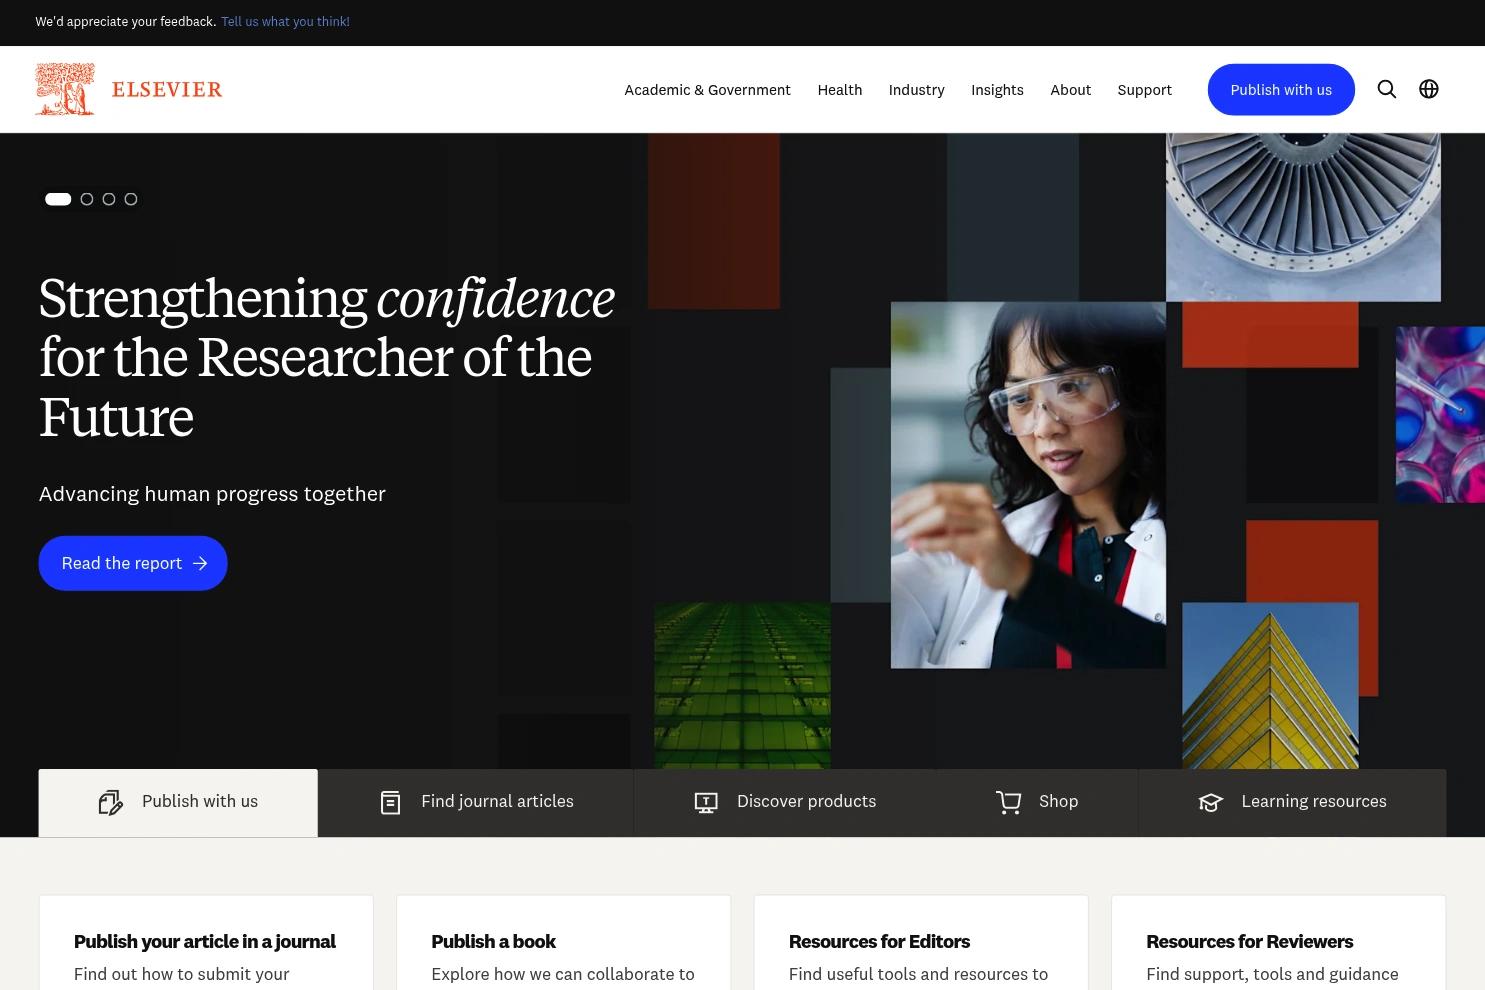1485x990 pixels.
Task: Open the Insights menu
Action: click(997, 90)
